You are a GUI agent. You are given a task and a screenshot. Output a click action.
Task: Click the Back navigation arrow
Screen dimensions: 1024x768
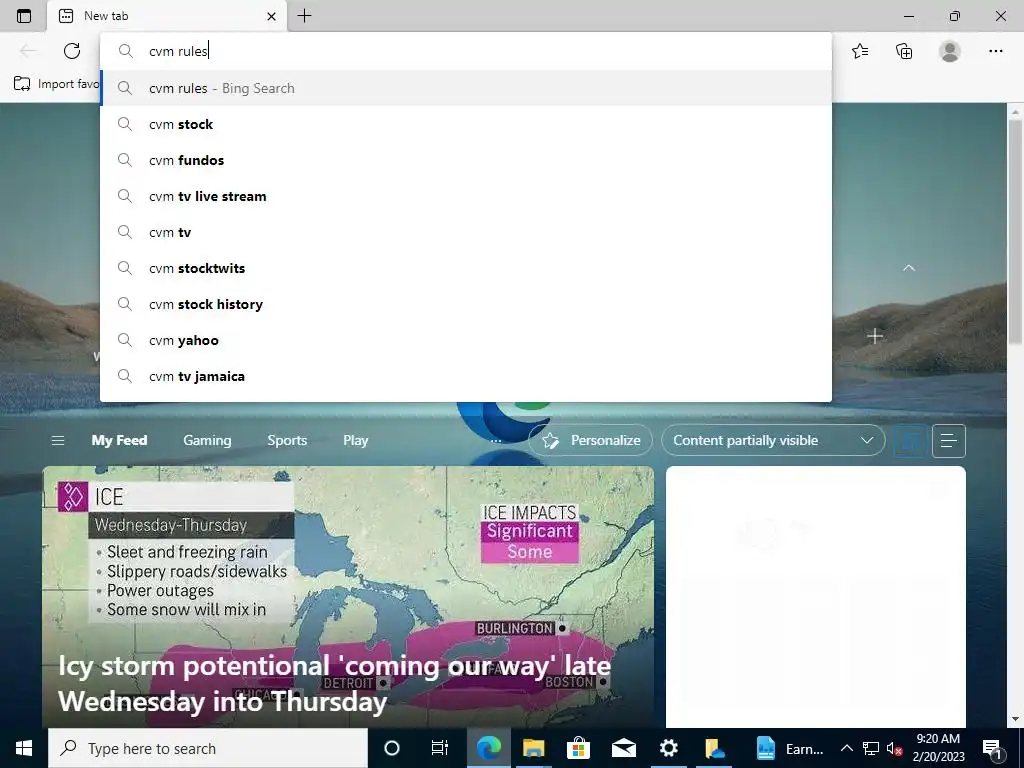pos(27,51)
